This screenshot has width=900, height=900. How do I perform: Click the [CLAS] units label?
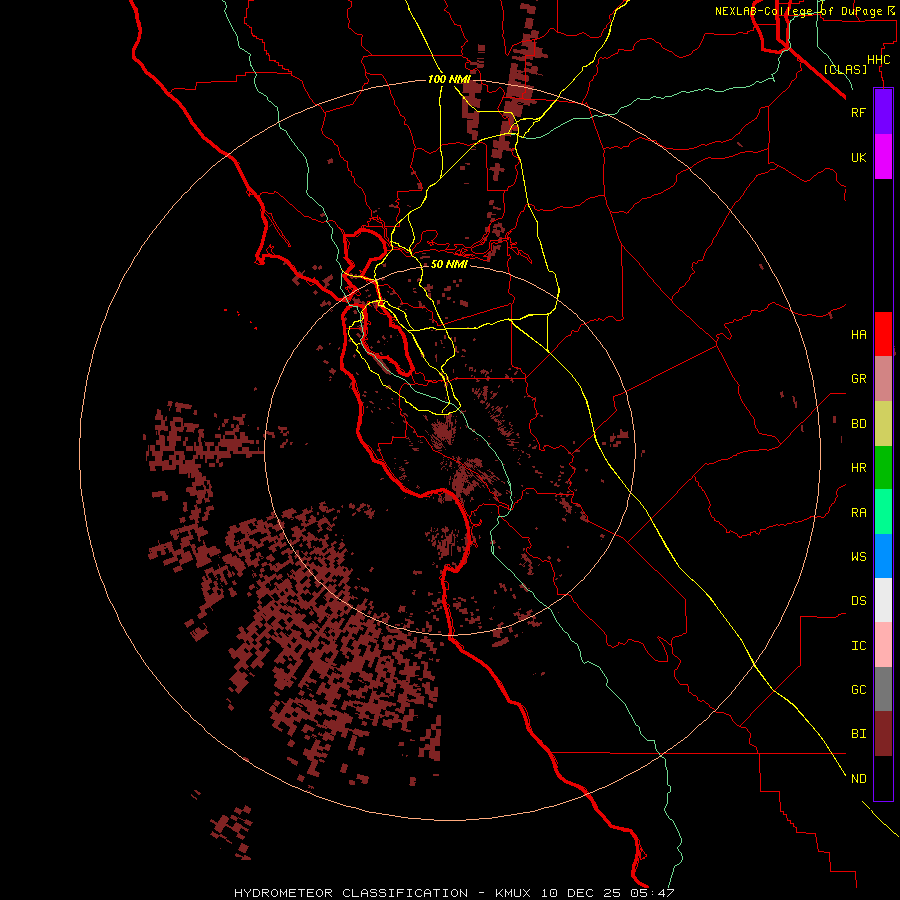tap(845, 69)
